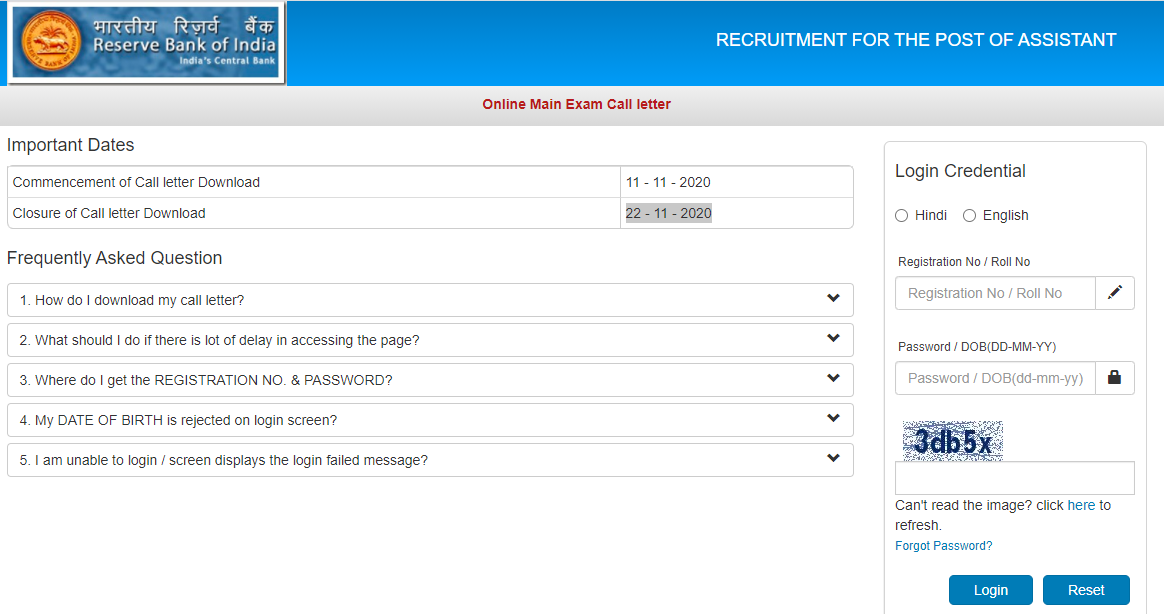The width and height of the screenshot is (1164, 614).
Task: Click the date 11 - 11 - 2020
Action: click(x=668, y=182)
